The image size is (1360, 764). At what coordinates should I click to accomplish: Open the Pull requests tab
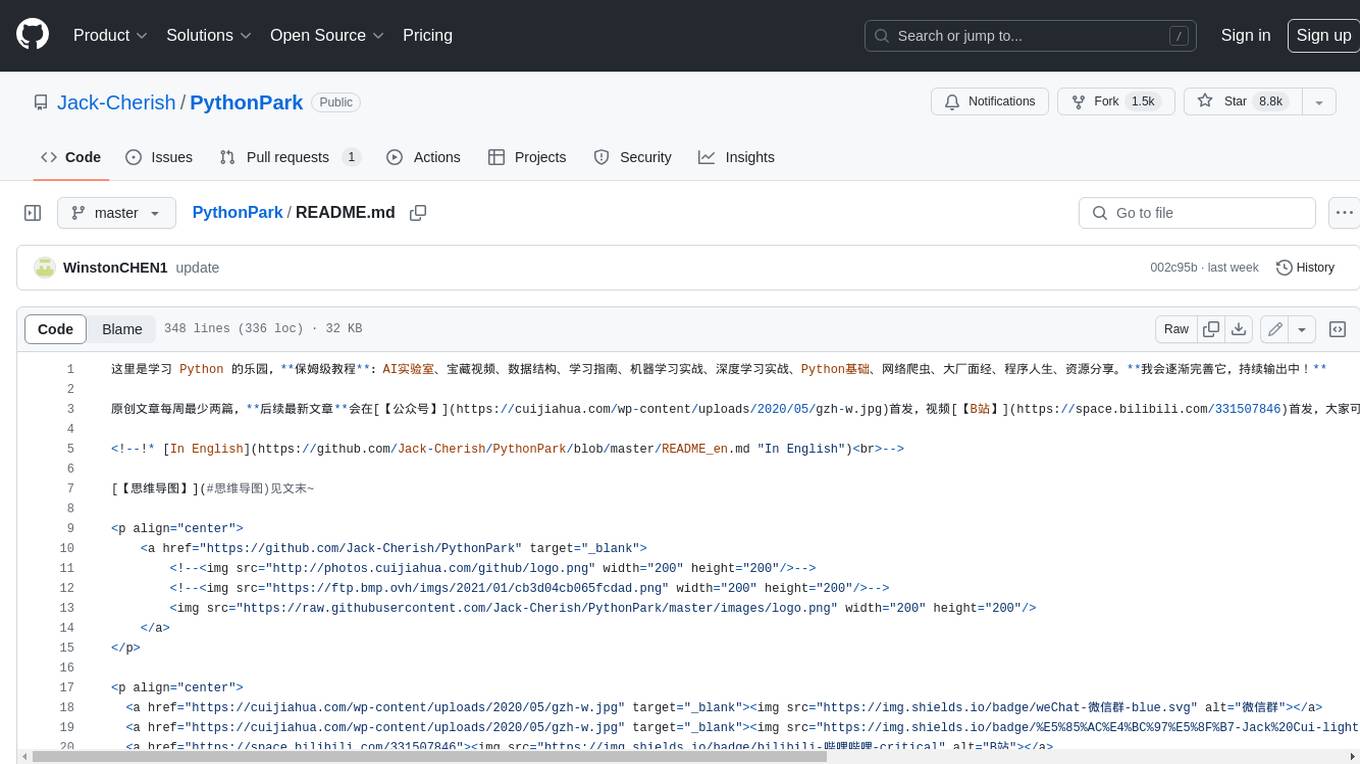coord(290,157)
